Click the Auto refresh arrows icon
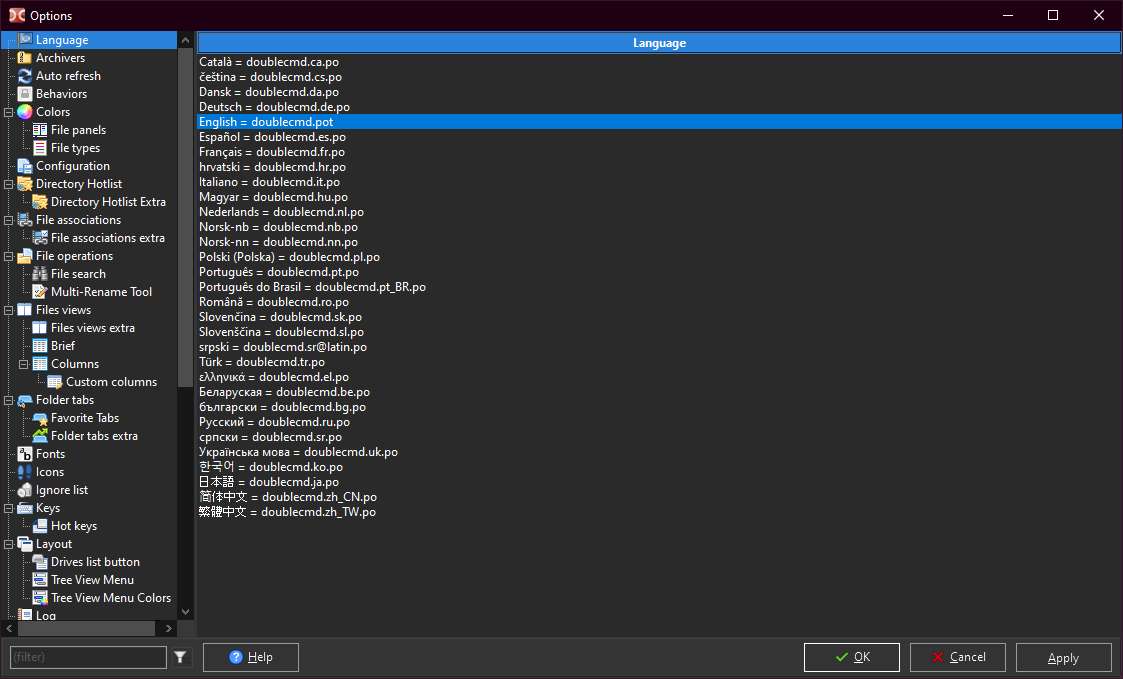Viewport: 1123px width, 679px height. coord(25,76)
